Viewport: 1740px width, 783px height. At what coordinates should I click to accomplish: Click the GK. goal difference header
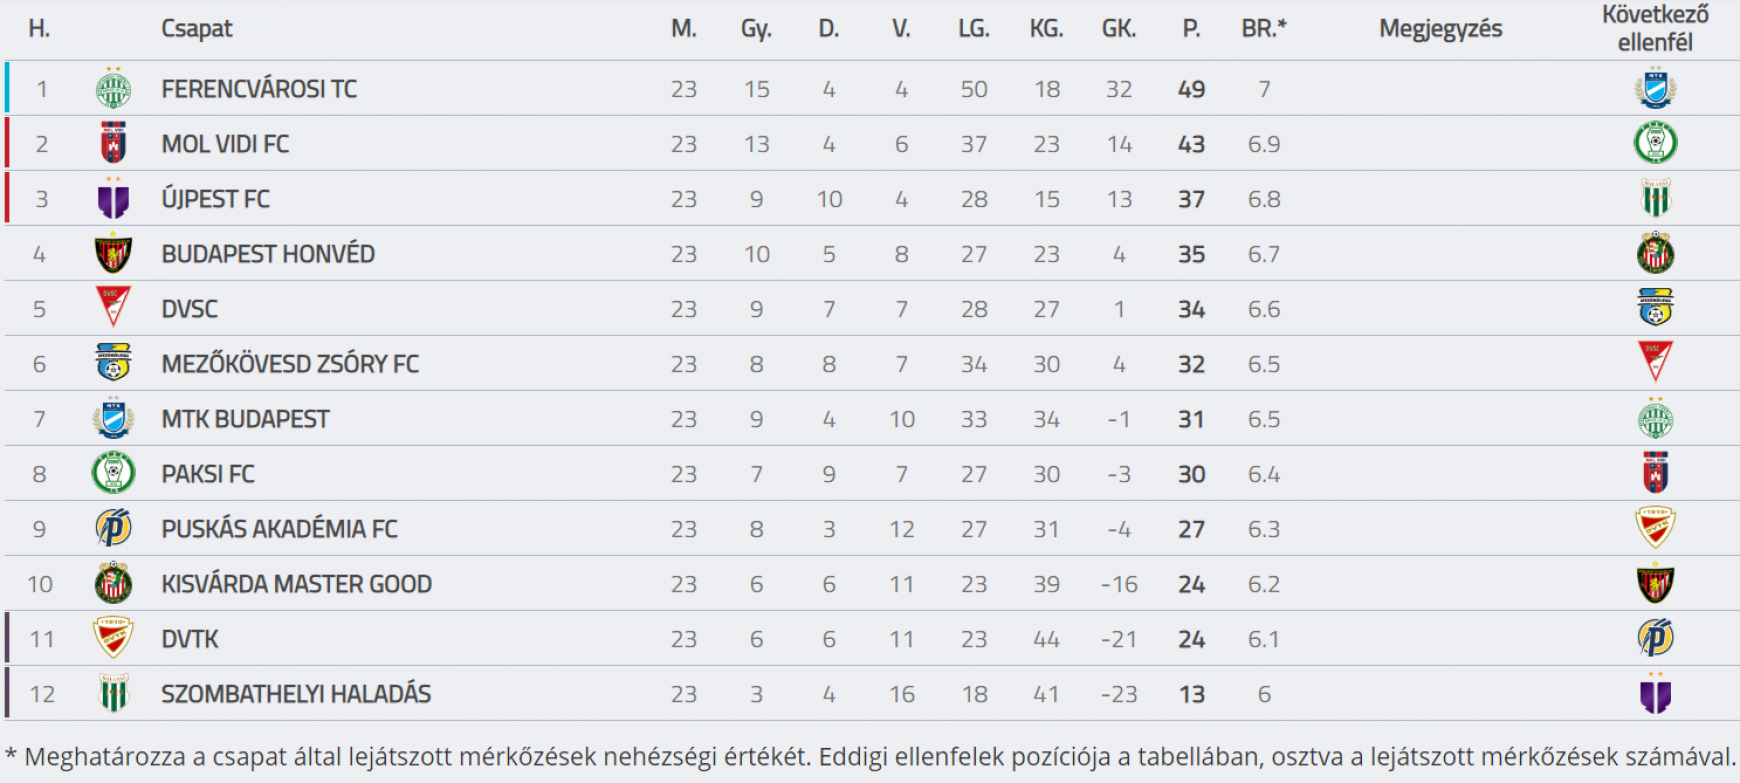pyautogui.click(x=1119, y=29)
